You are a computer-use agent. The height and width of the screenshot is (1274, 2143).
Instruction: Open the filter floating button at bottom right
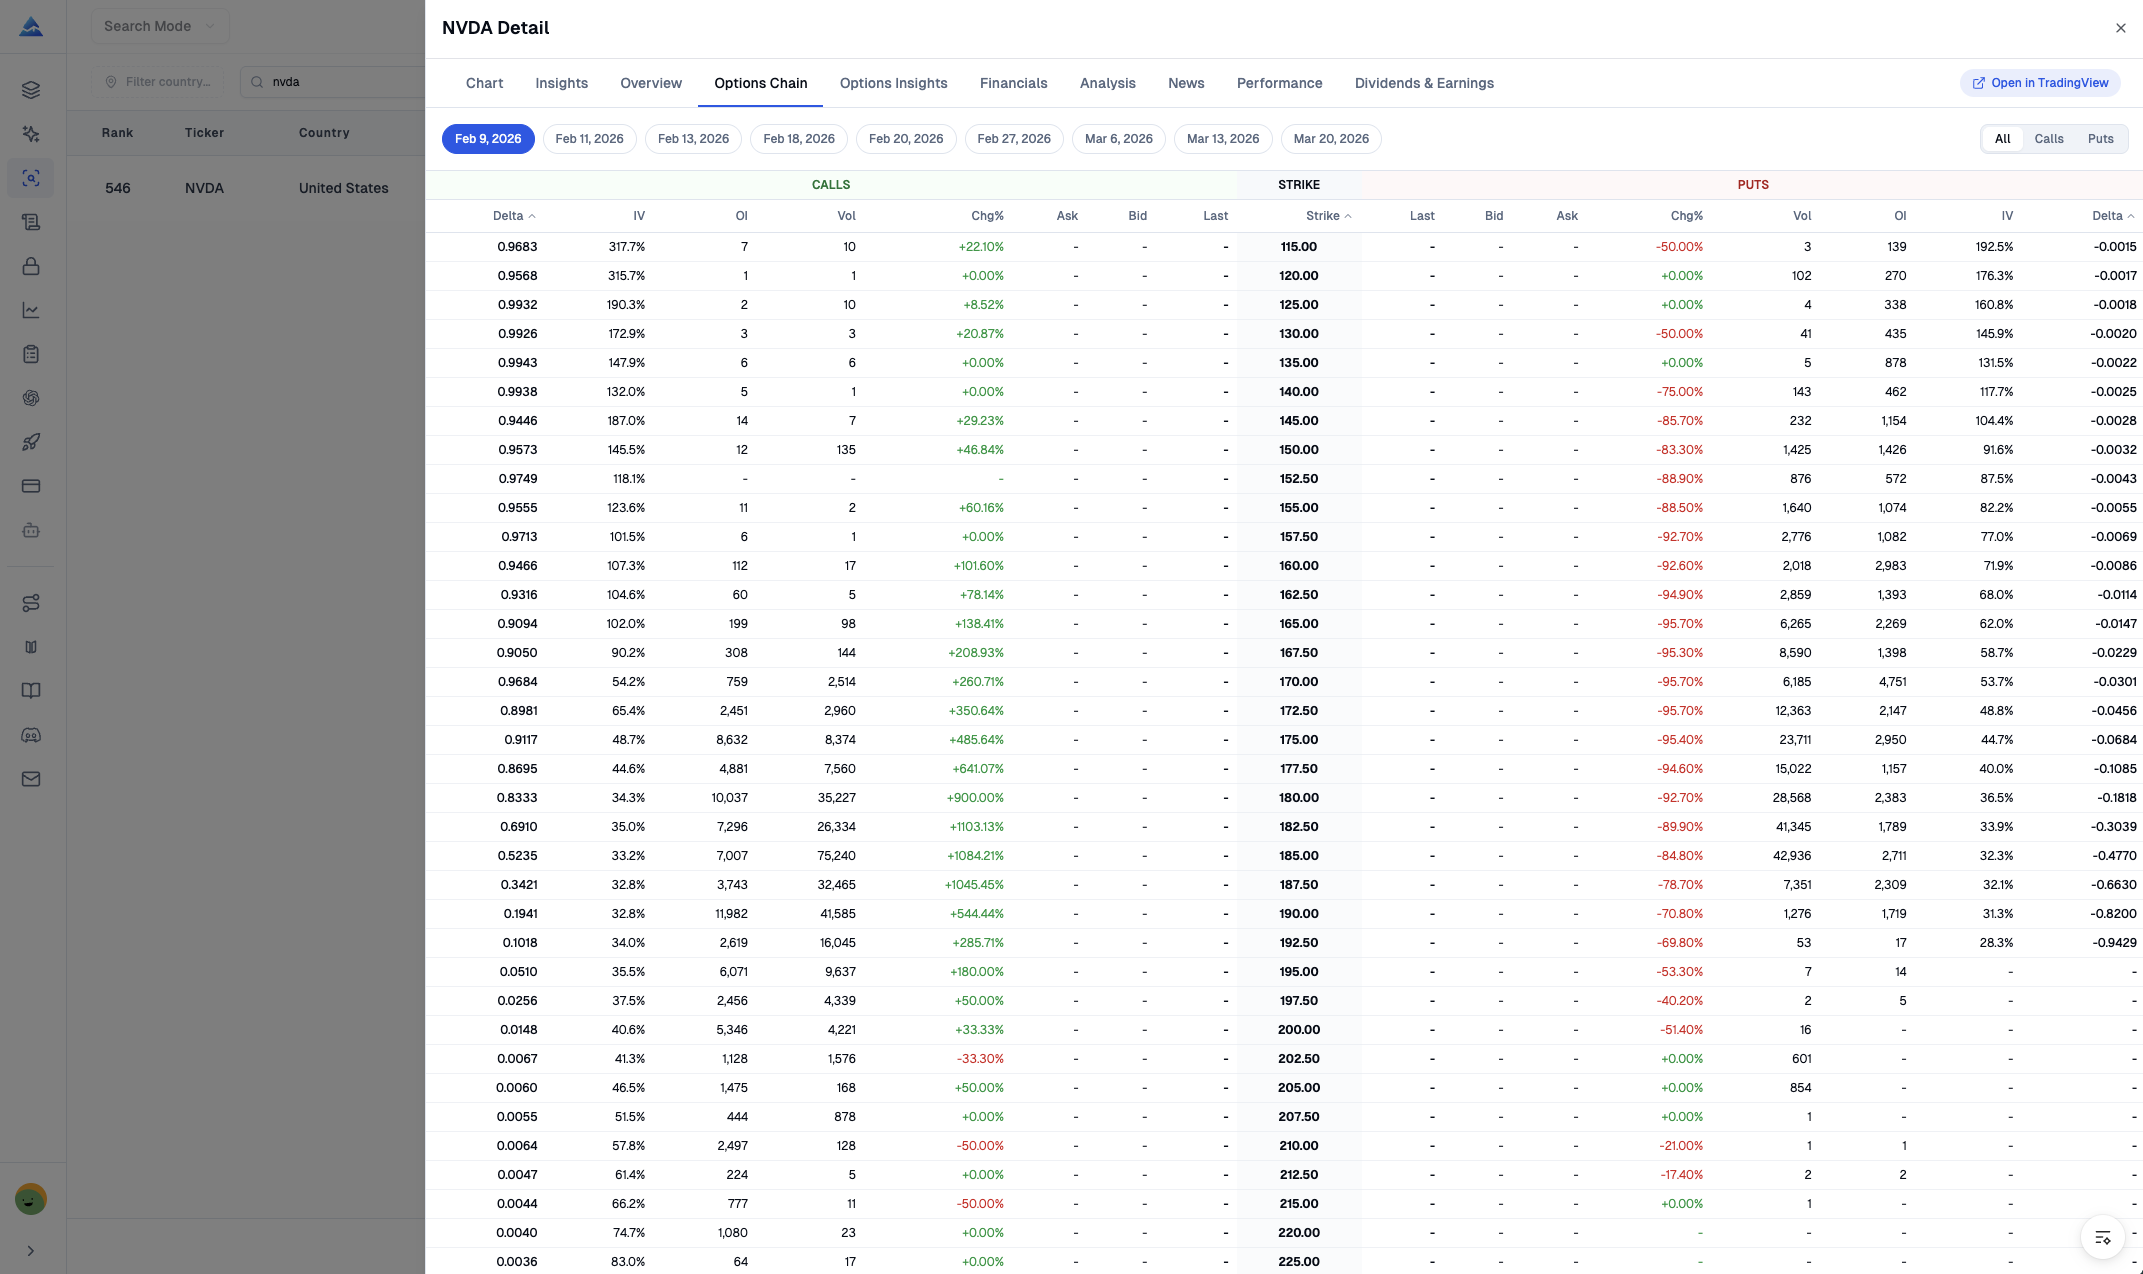2101,1237
